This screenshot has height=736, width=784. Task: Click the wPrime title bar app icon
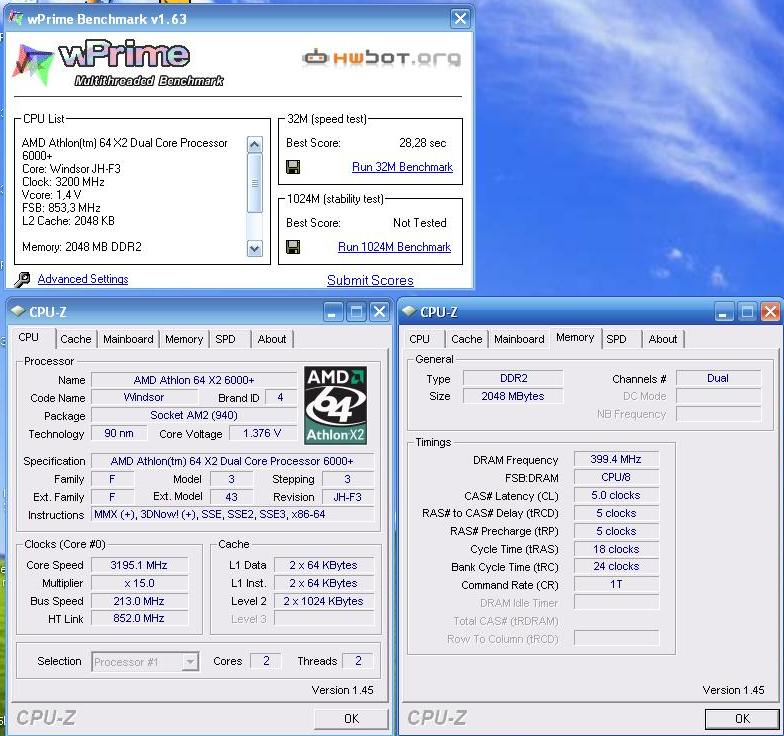pyautogui.click(x=16, y=18)
